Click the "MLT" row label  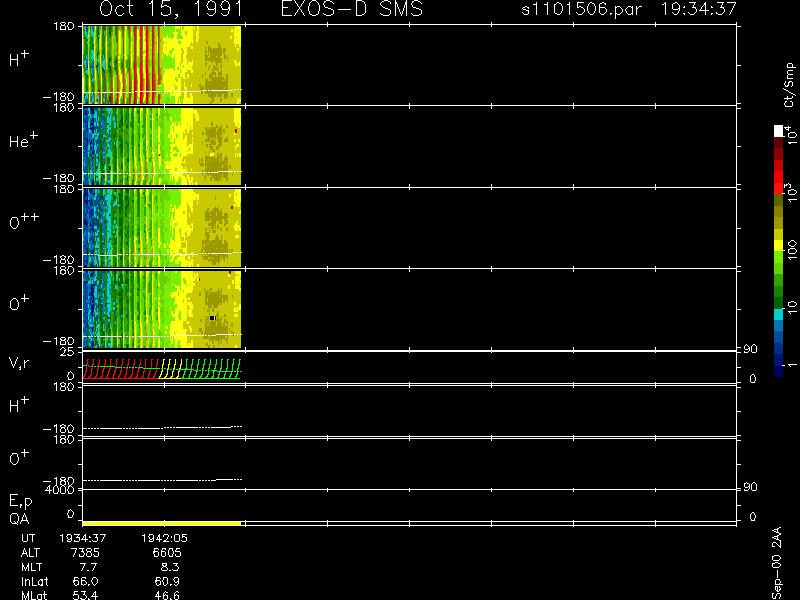pyautogui.click(x=31, y=567)
